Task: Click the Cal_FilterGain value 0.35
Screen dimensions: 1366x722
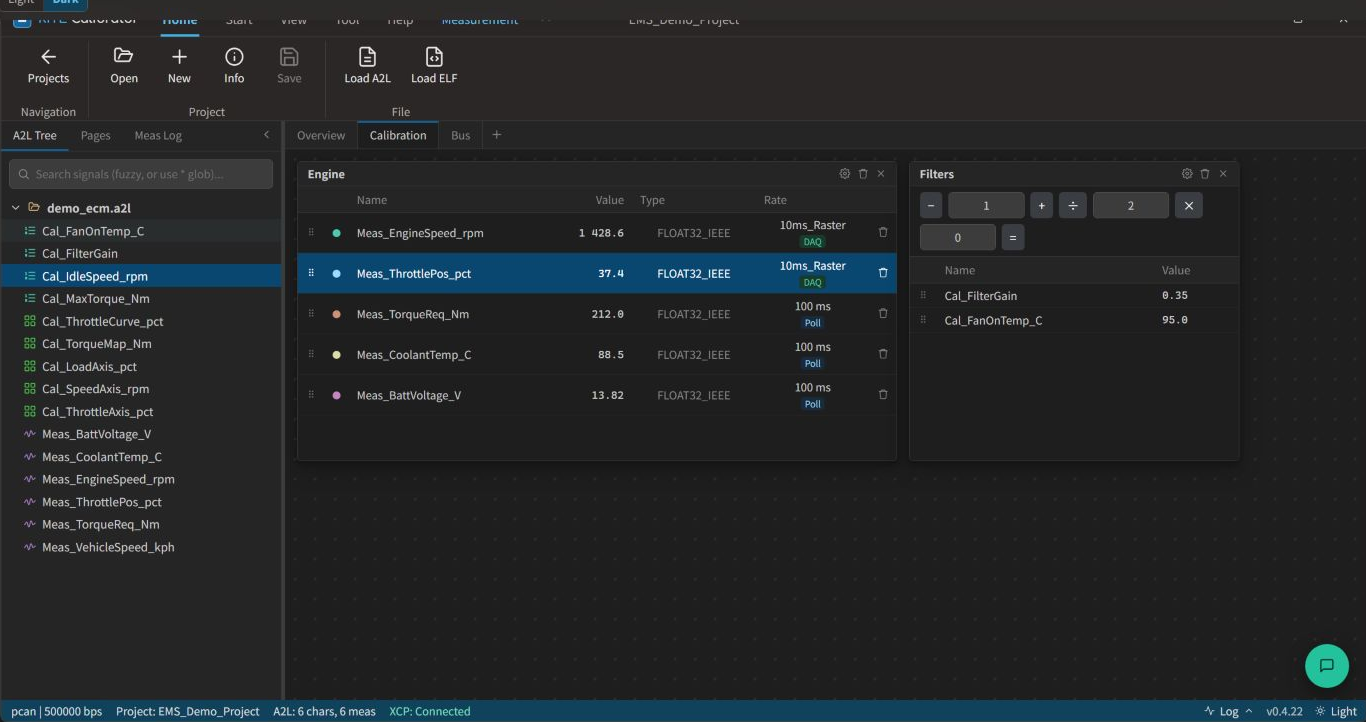Action: (x=1175, y=295)
